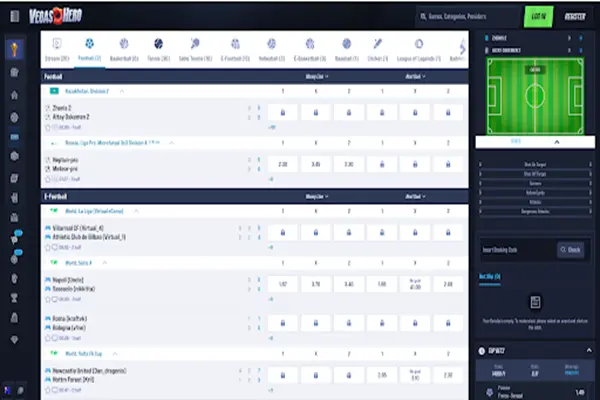Favorite the Newcastle United match
Viewport: 600px width, 400px height.
point(48,390)
